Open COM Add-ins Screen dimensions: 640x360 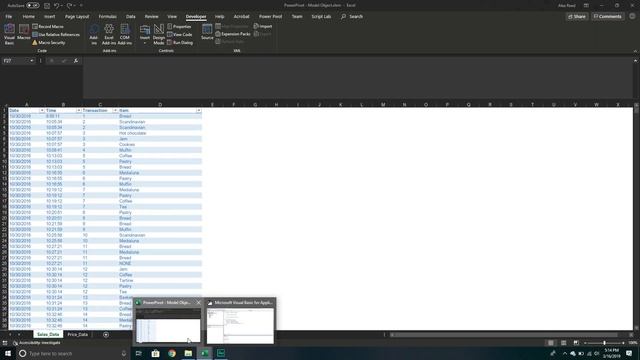coord(125,34)
